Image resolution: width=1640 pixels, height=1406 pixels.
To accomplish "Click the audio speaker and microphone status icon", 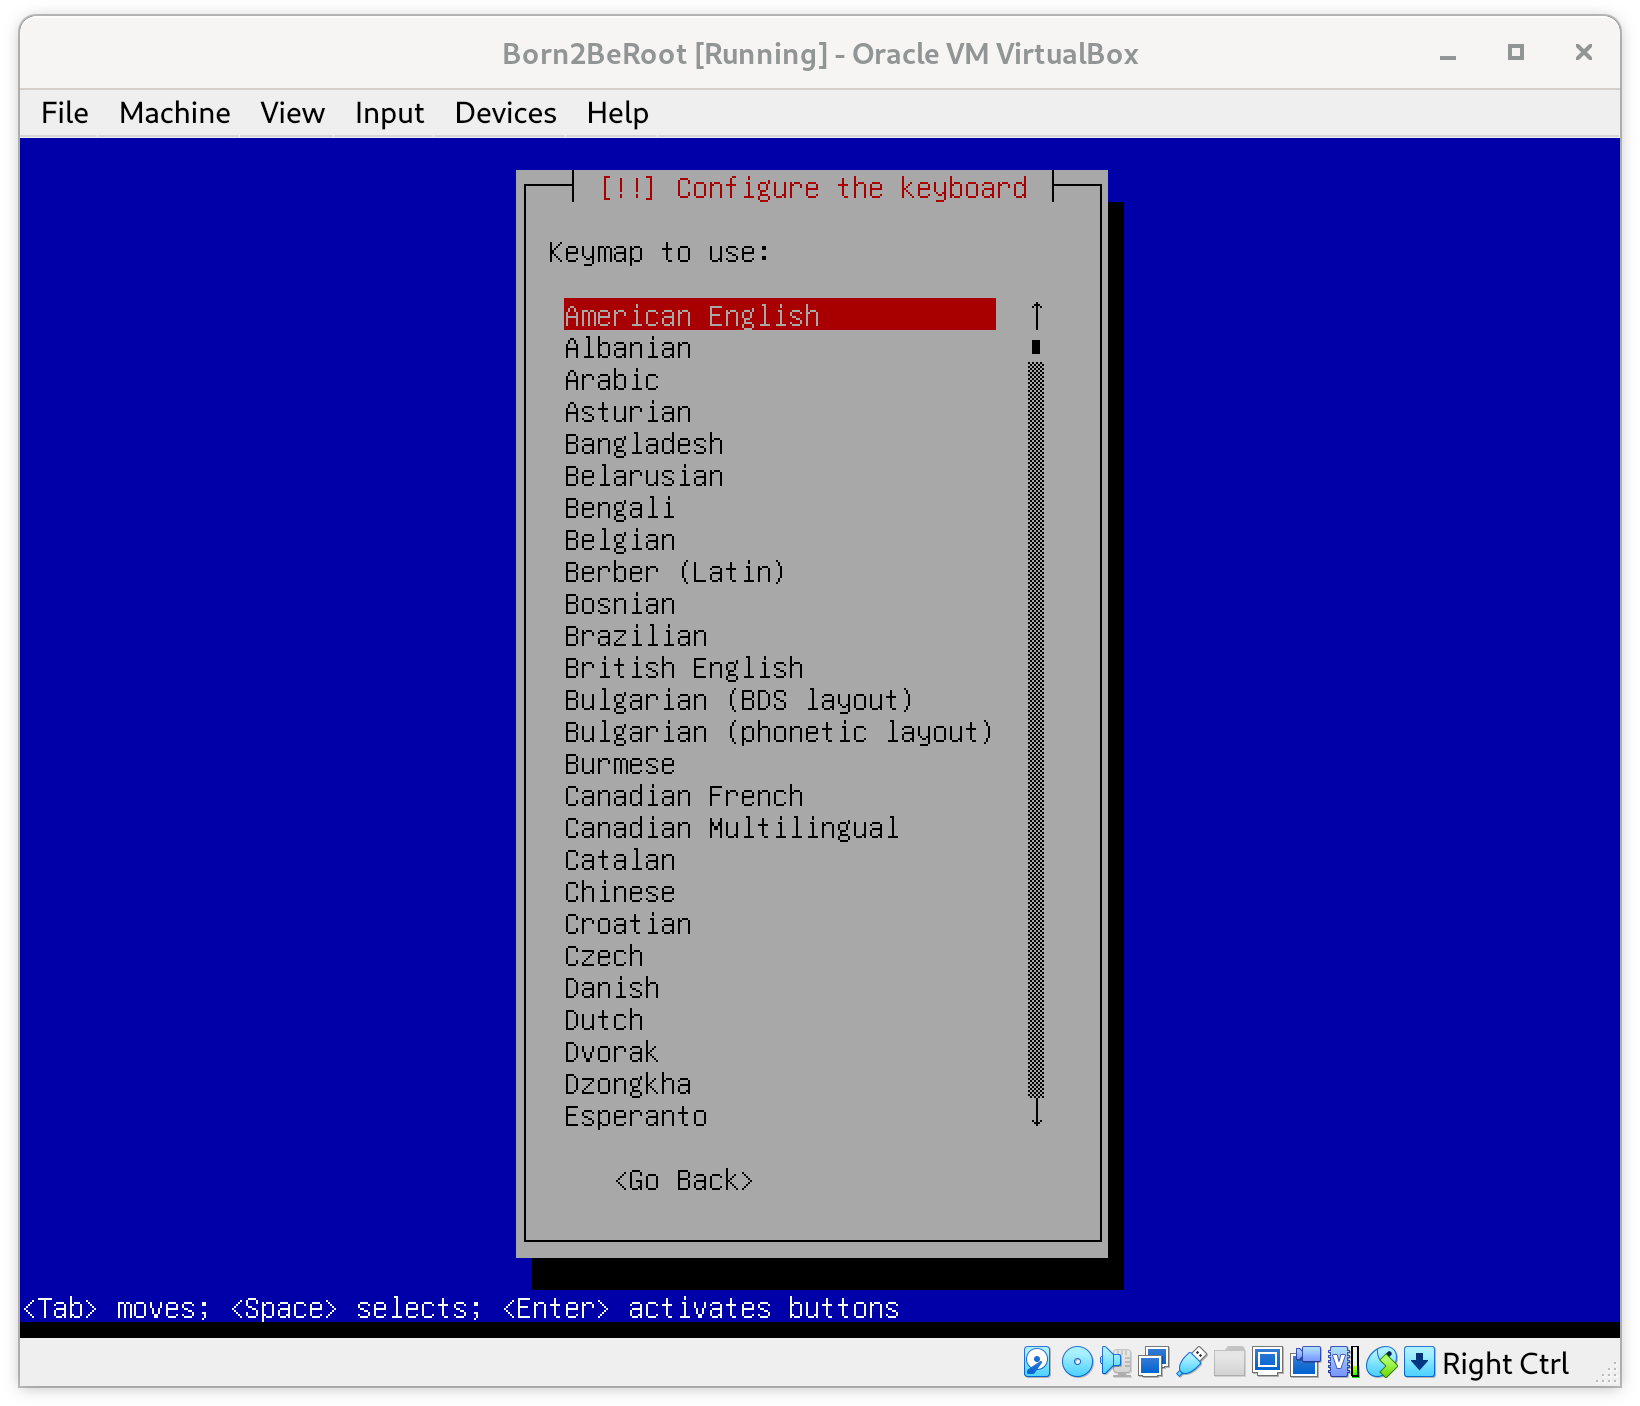I will coord(1115,1362).
